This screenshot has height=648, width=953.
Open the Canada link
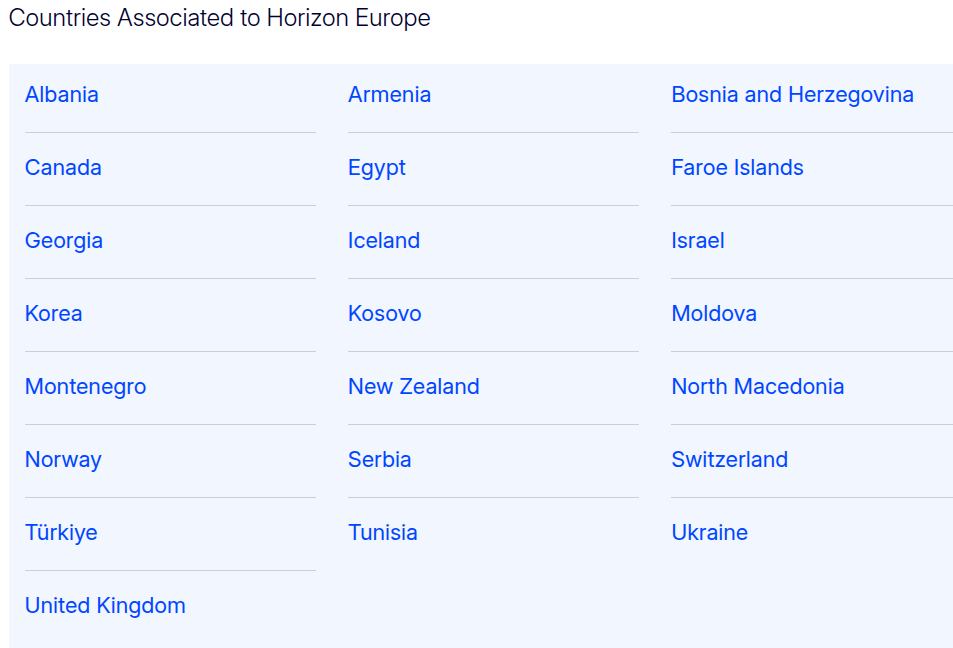tap(63, 168)
